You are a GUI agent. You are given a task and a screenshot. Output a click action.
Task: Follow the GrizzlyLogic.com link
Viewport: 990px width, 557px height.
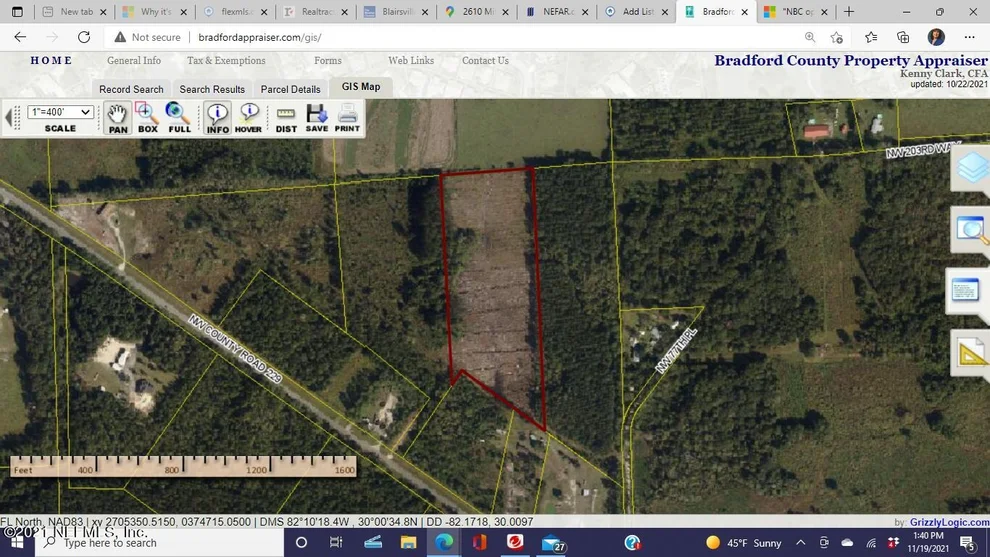949,522
